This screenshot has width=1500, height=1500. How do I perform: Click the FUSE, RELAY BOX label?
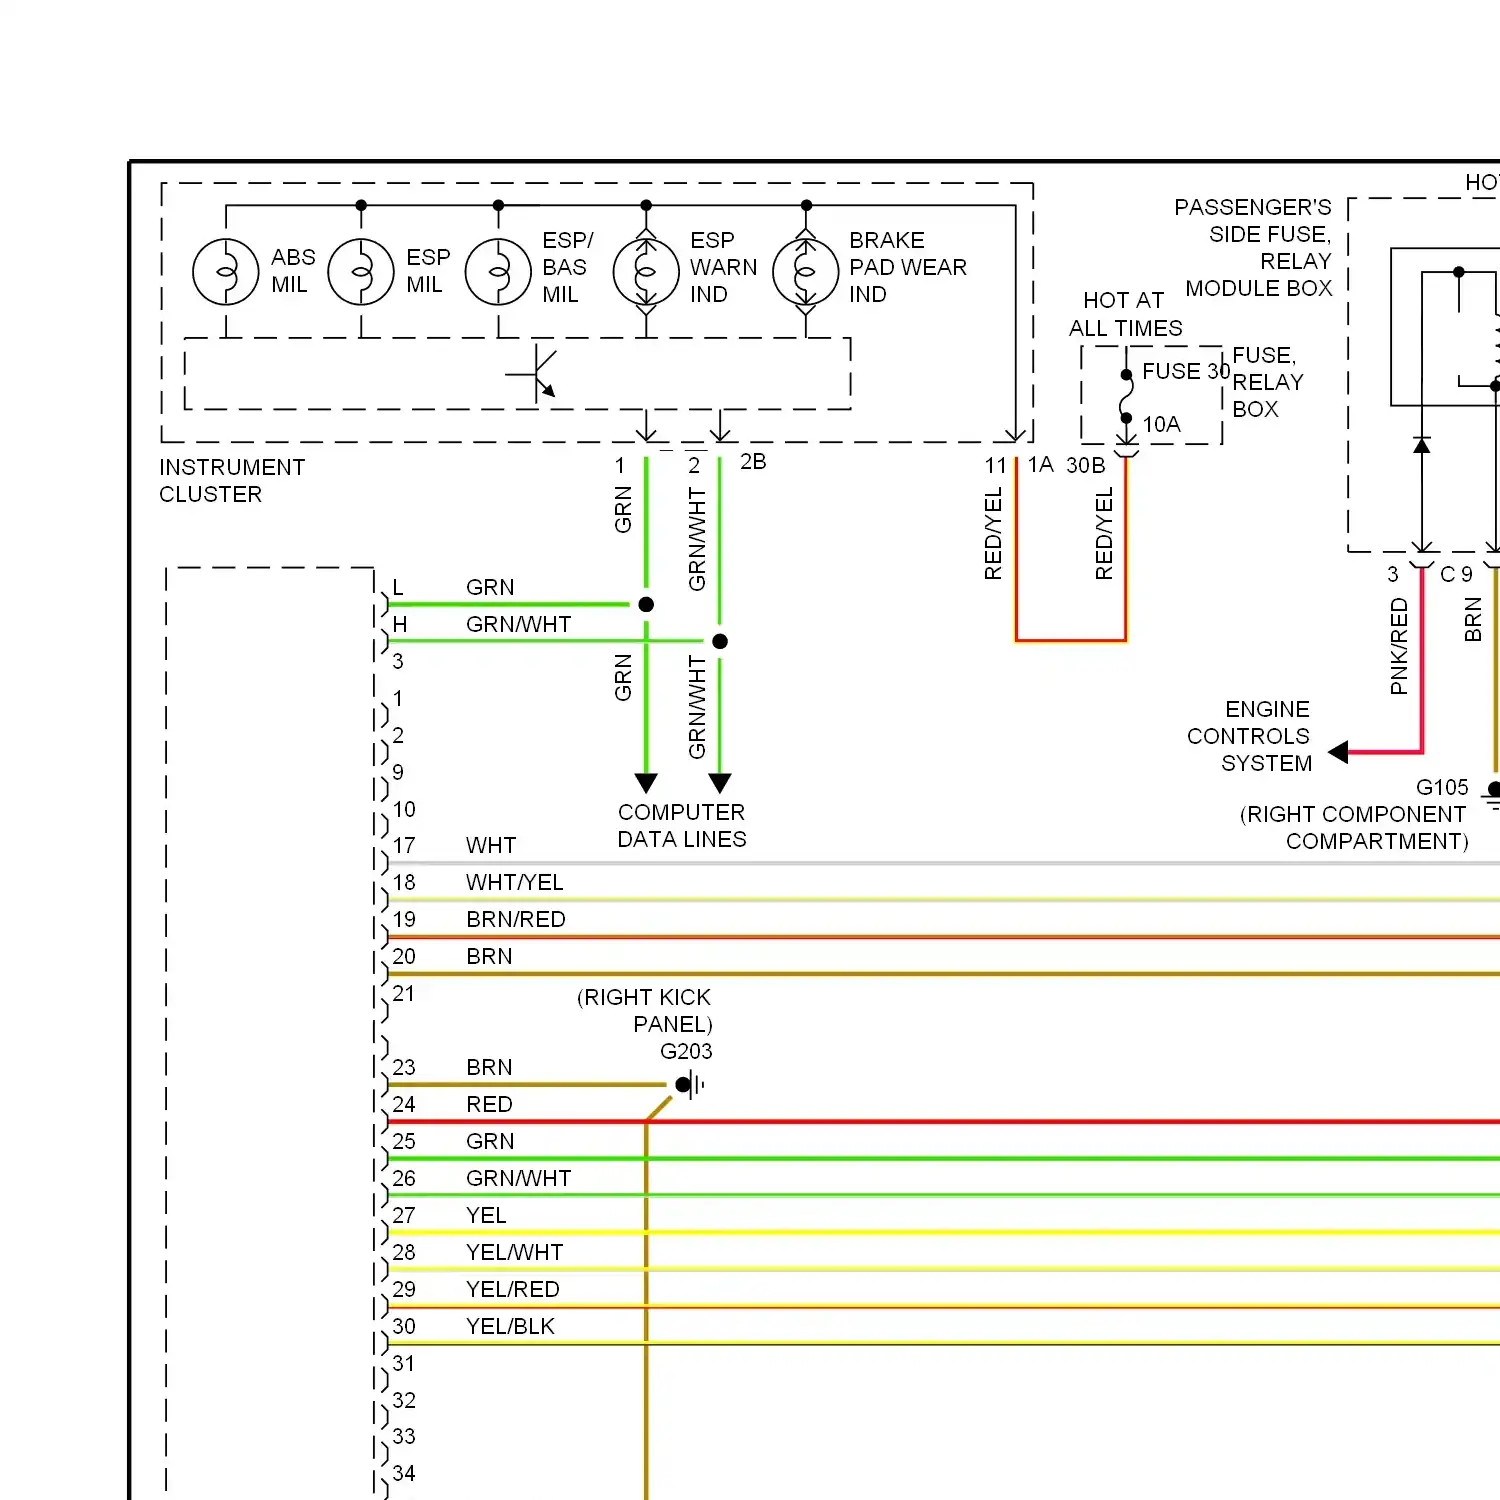pos(1268,382)
